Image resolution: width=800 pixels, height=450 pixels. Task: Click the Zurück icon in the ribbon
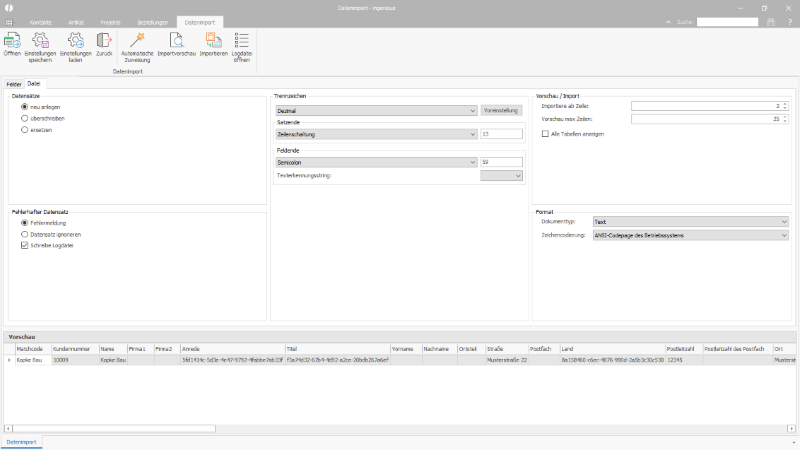click(104, 41)
